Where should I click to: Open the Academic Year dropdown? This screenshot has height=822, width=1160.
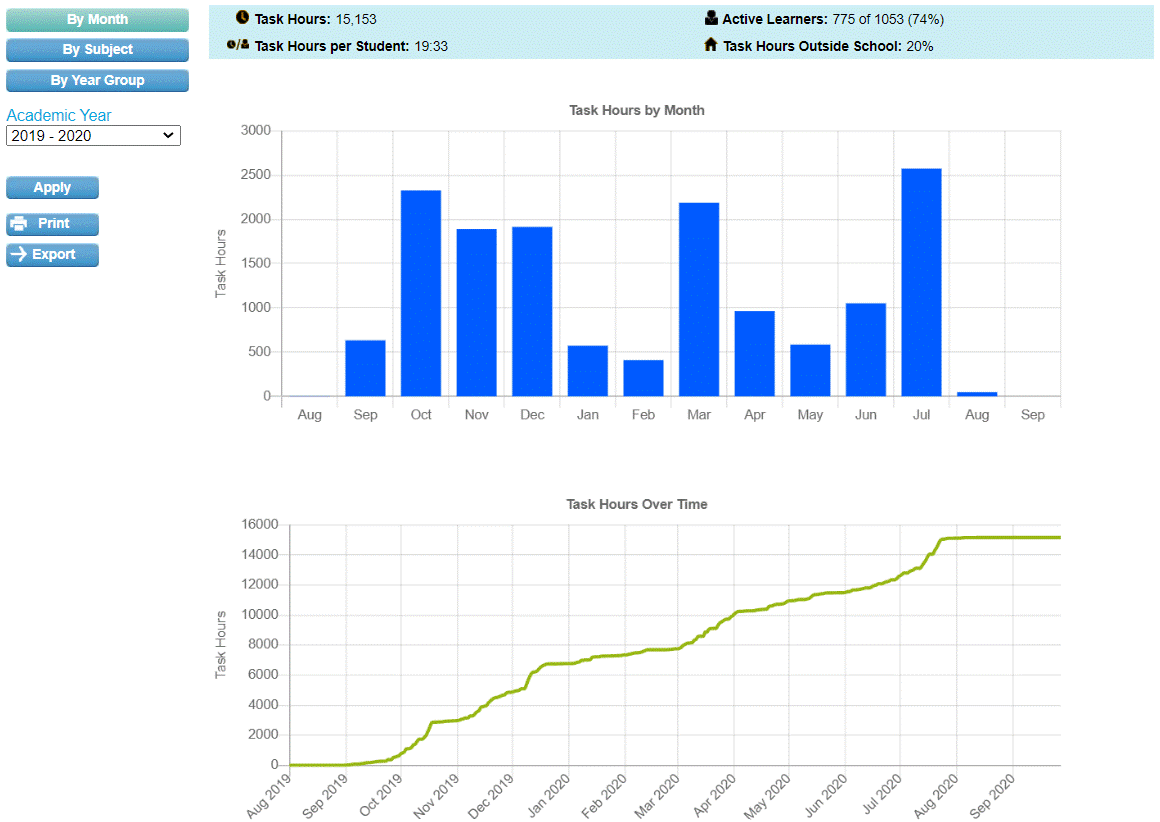[93, 136]
